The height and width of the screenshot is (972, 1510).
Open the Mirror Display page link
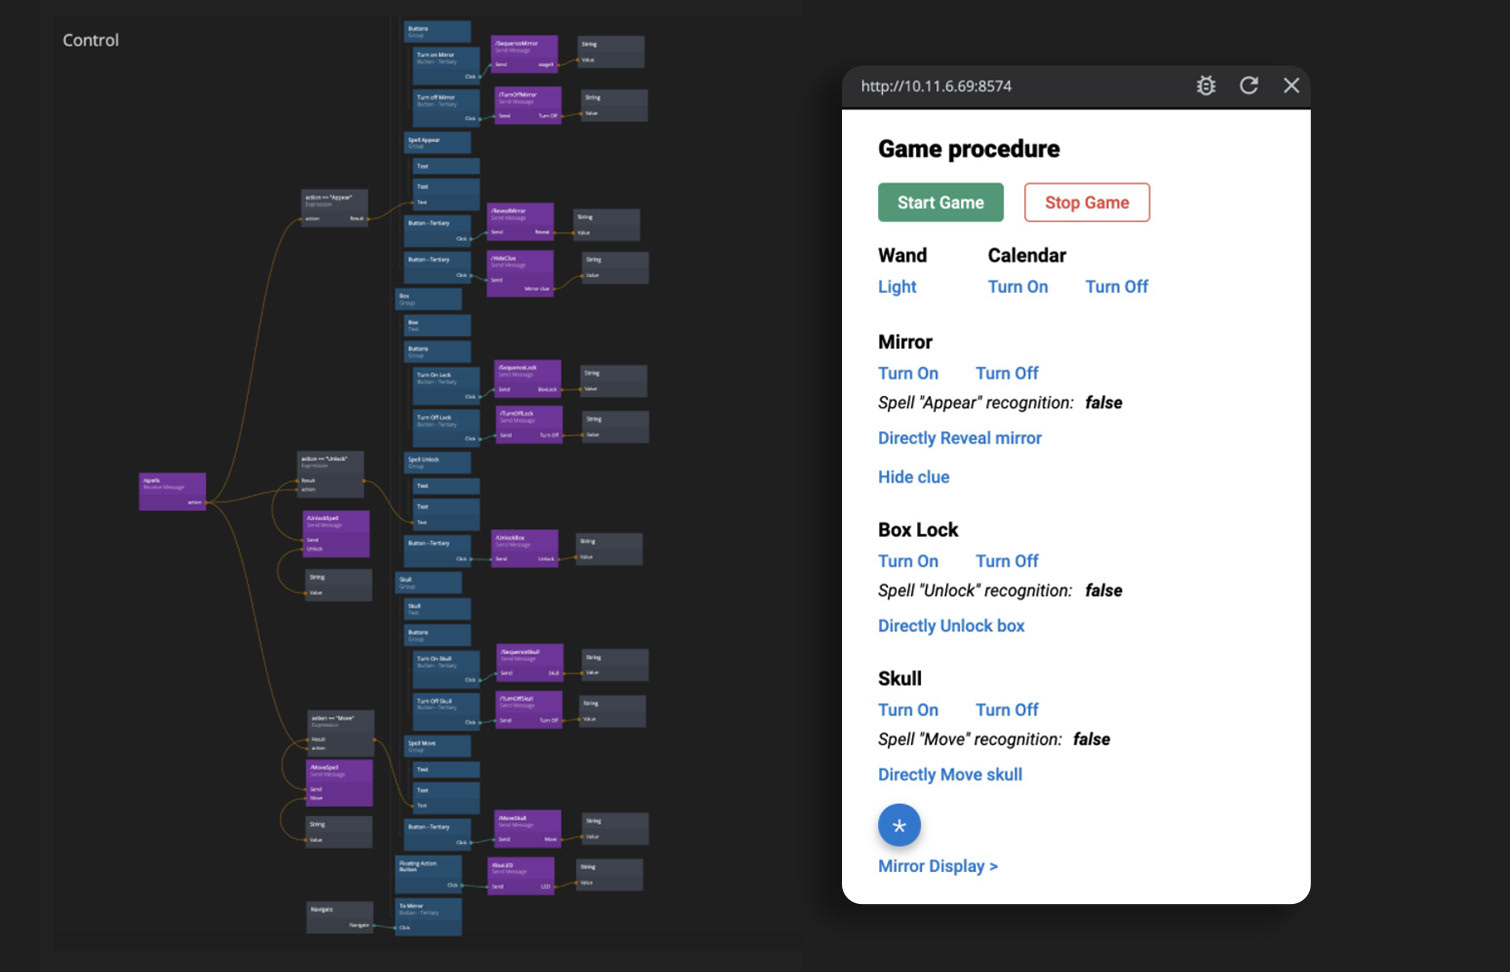point(937,866)
